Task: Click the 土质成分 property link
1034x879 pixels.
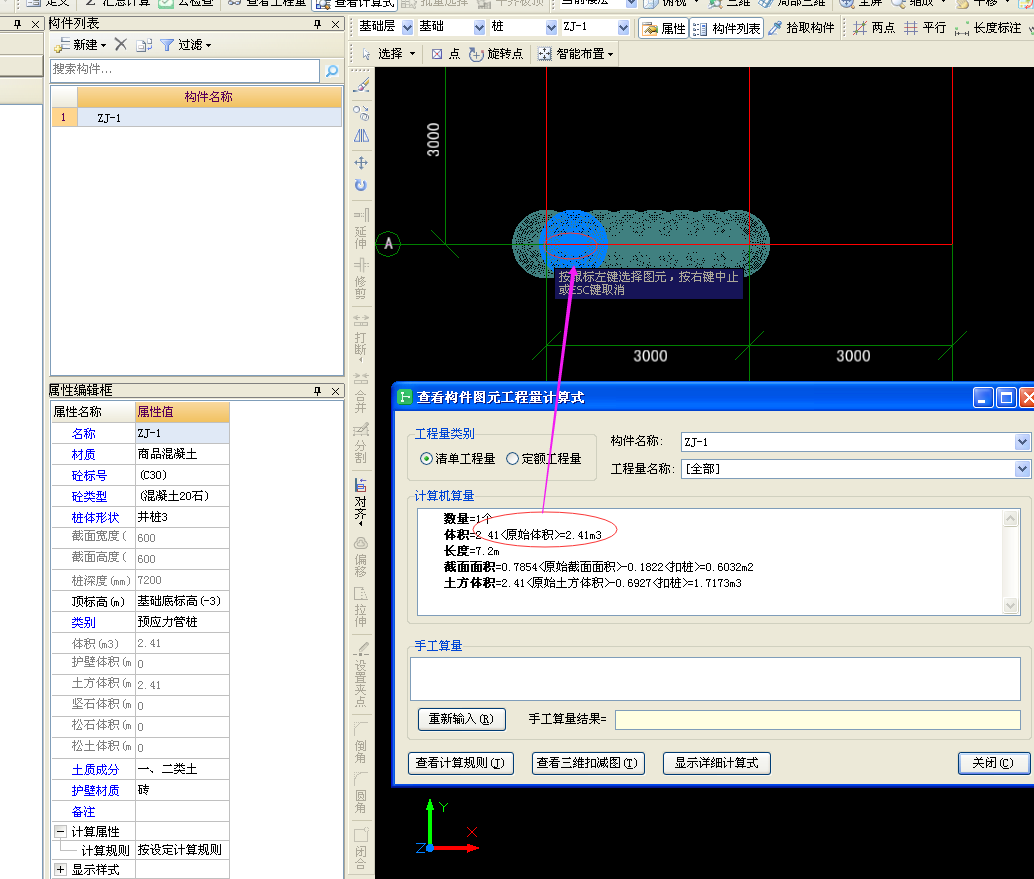Action: pyautogui.click(x=95, y=770)
